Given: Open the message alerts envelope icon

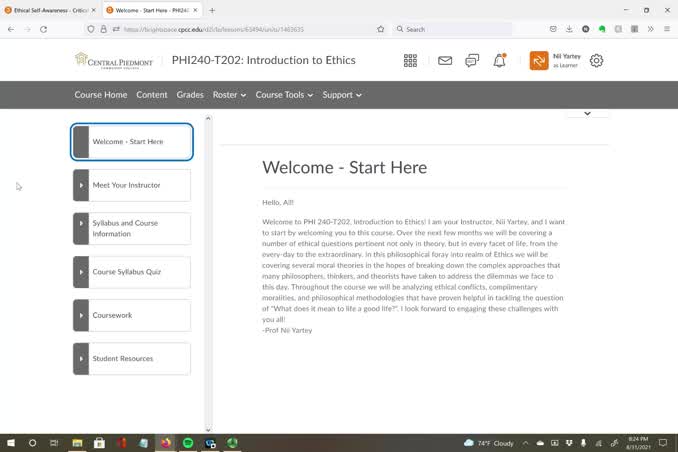Looking at the screenshot, I should pyautogui.click(x=445, y=61).
